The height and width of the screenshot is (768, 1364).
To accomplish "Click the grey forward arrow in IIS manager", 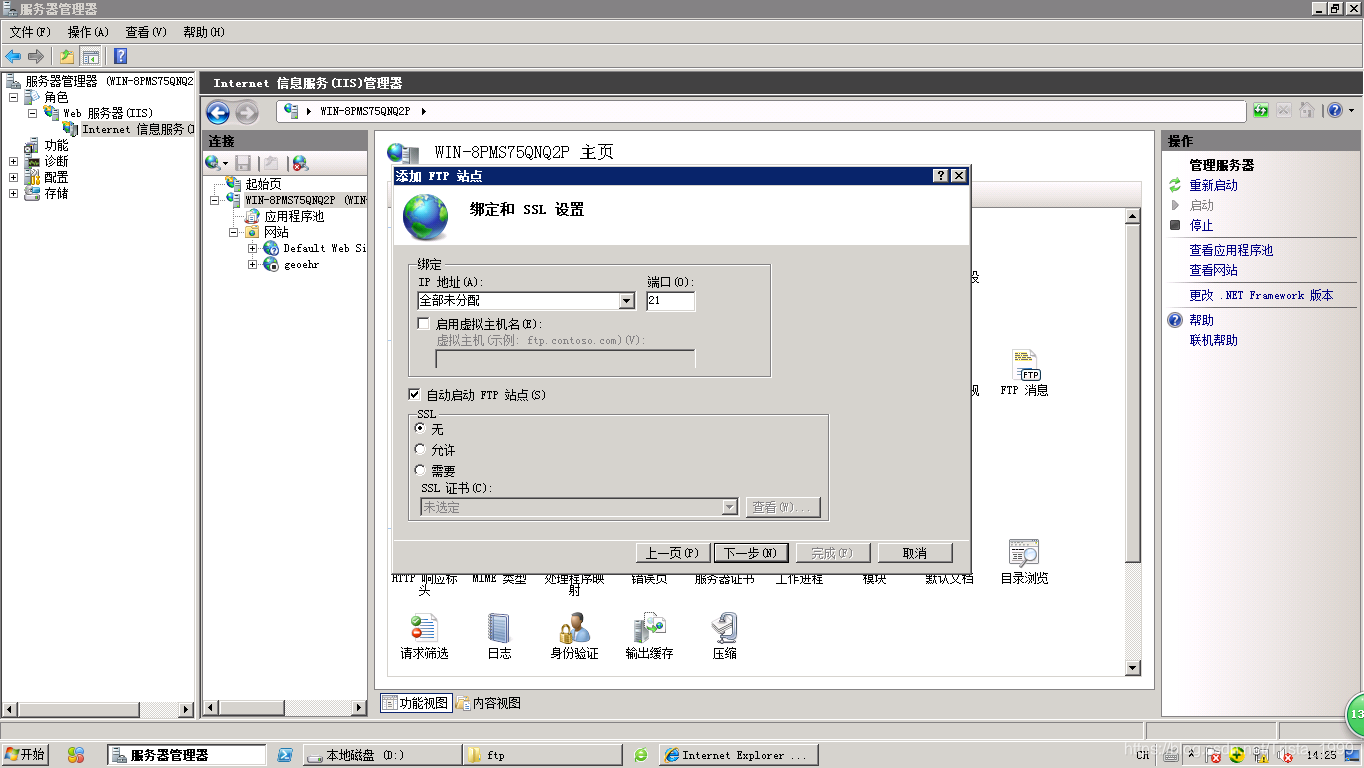I will (x=246, y=112).
